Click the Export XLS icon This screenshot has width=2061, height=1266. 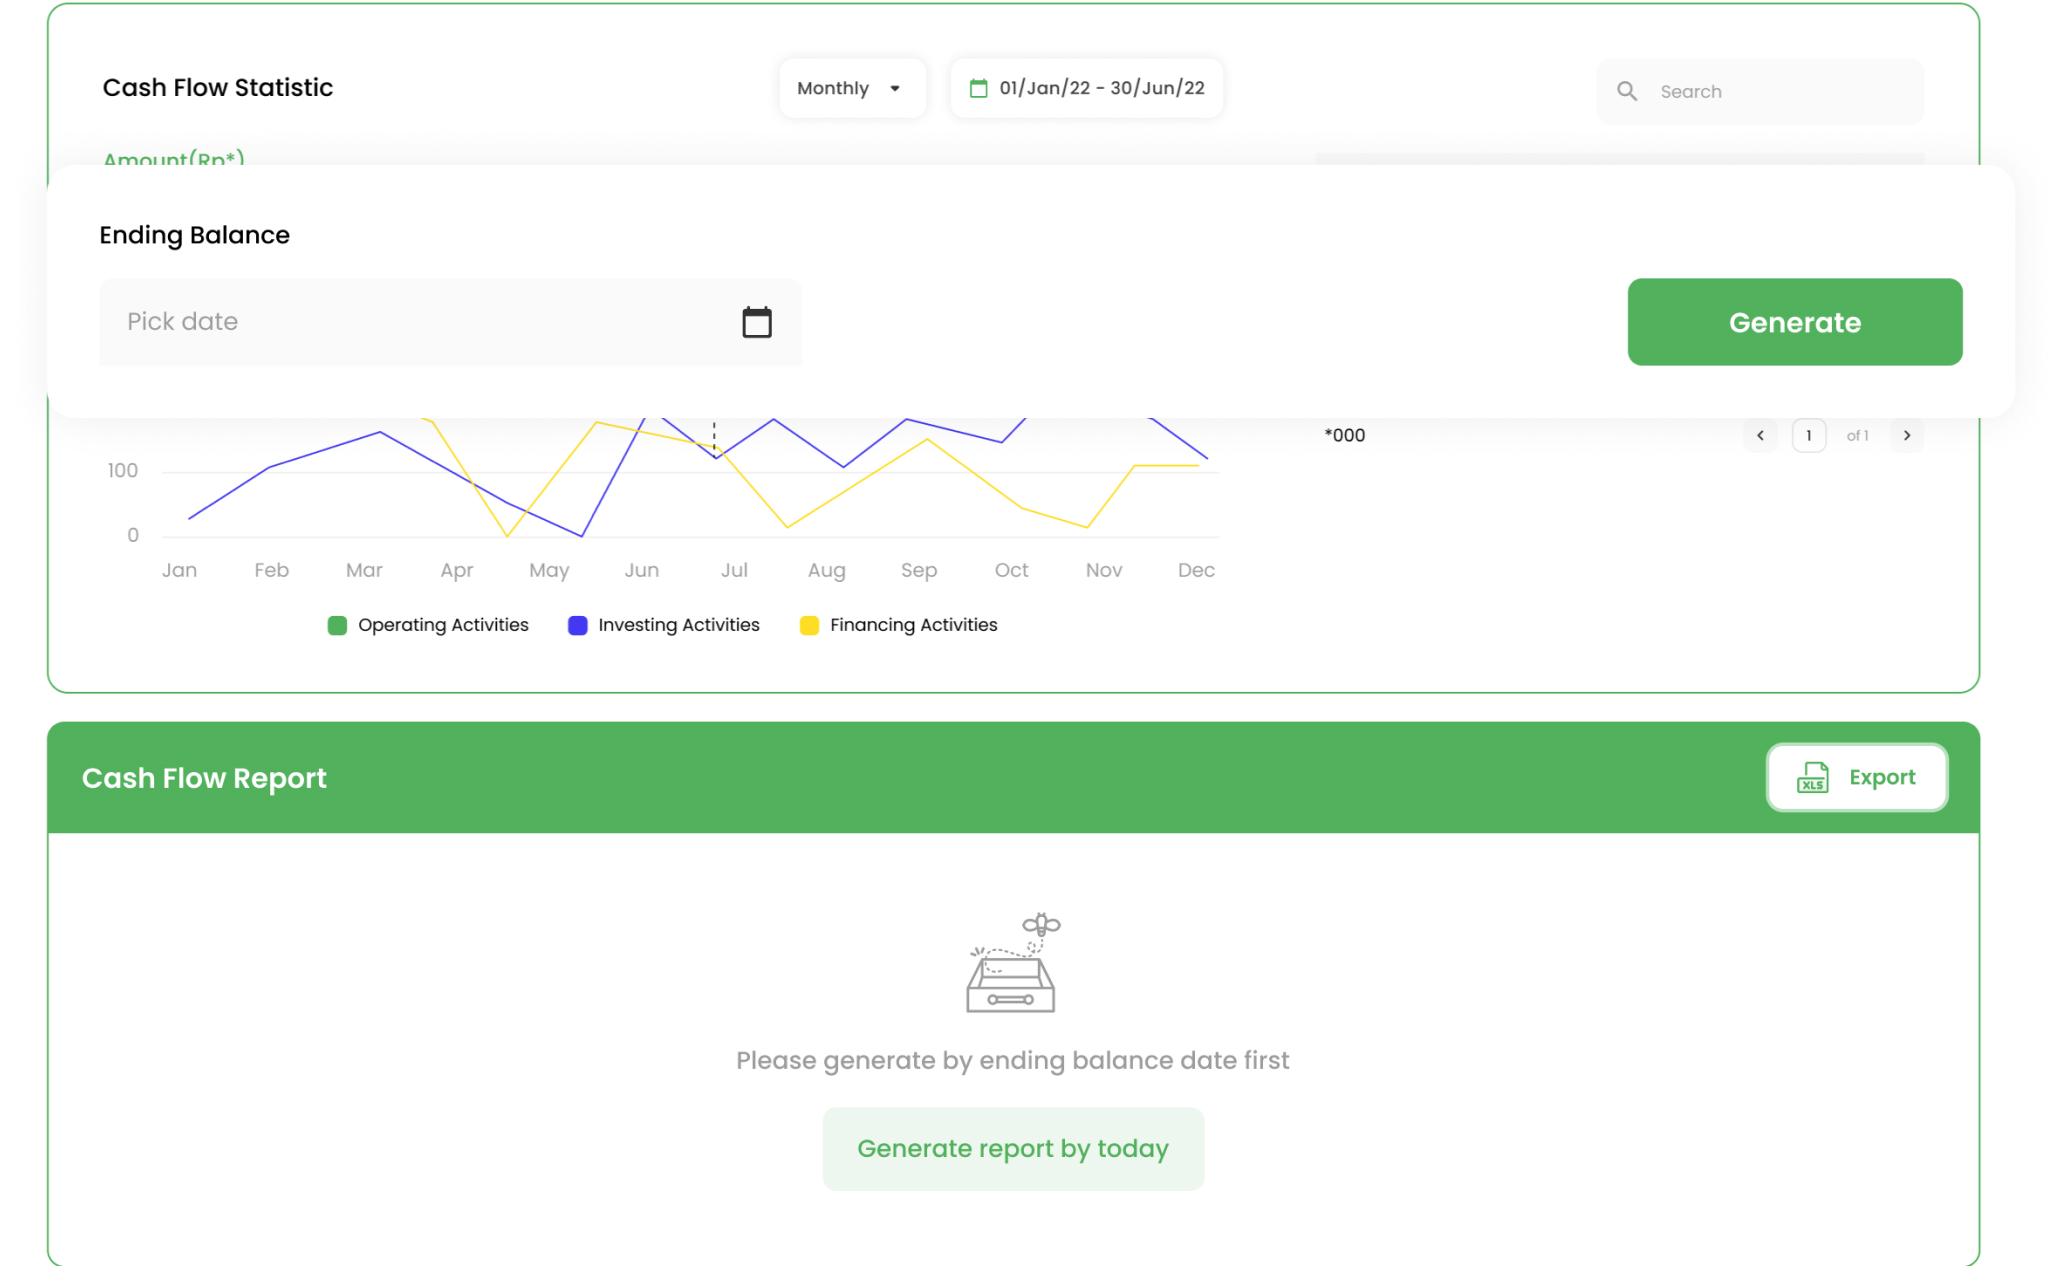(x=1812, y=776)
